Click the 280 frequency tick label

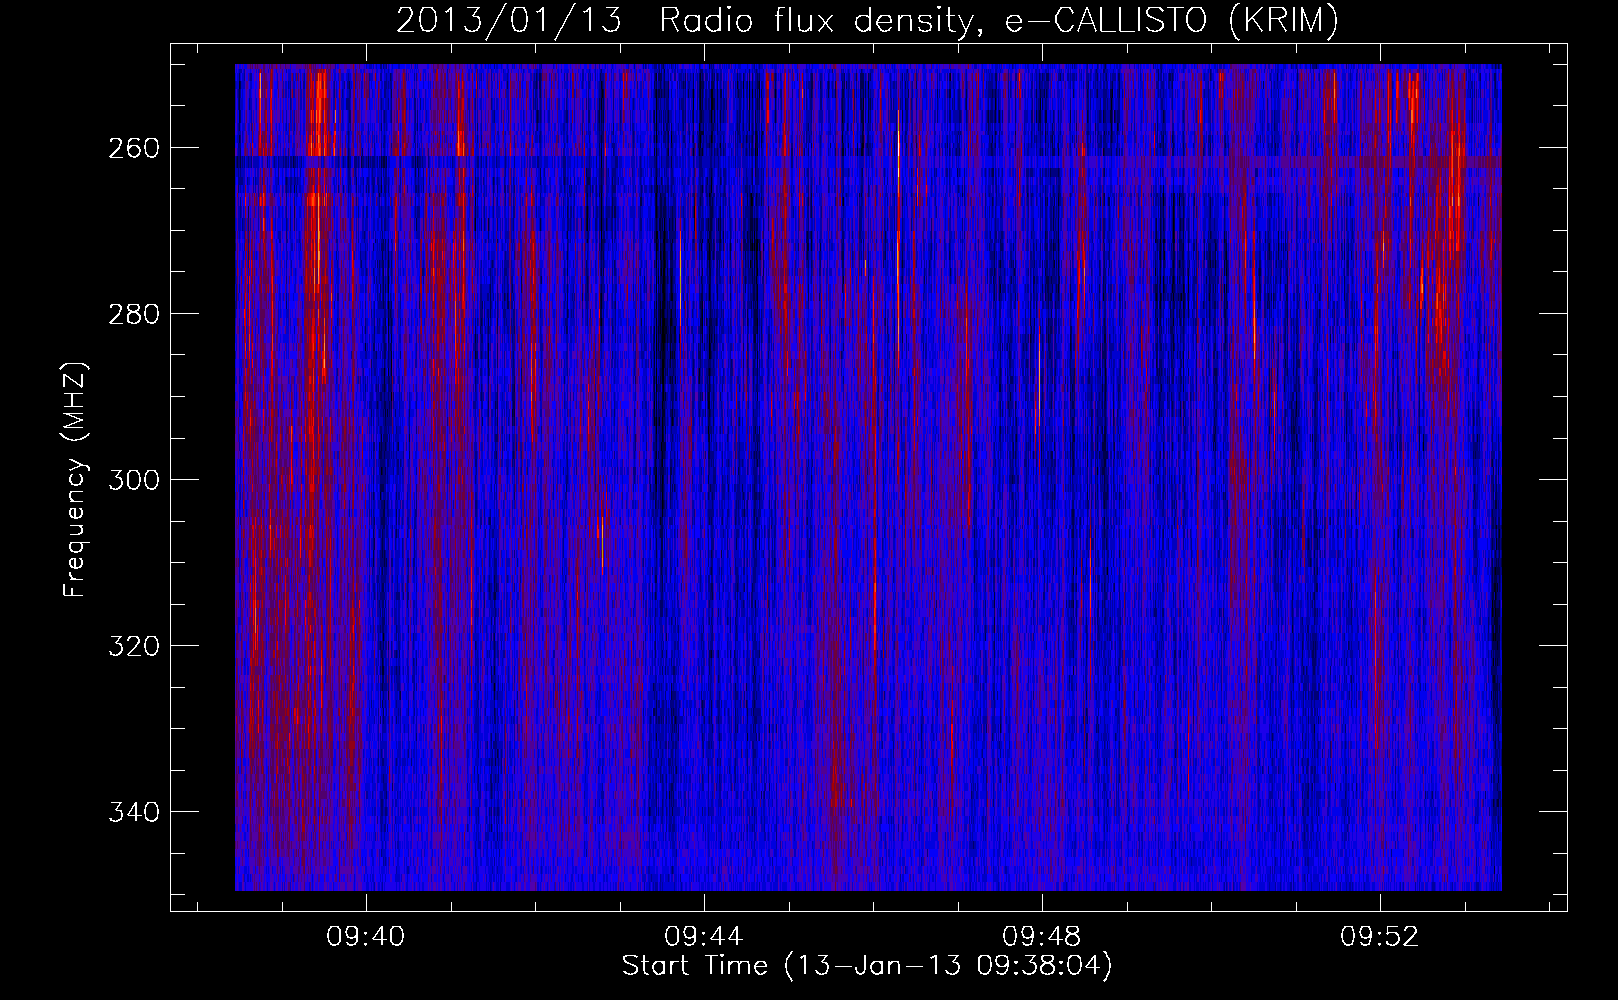(132, 314)
